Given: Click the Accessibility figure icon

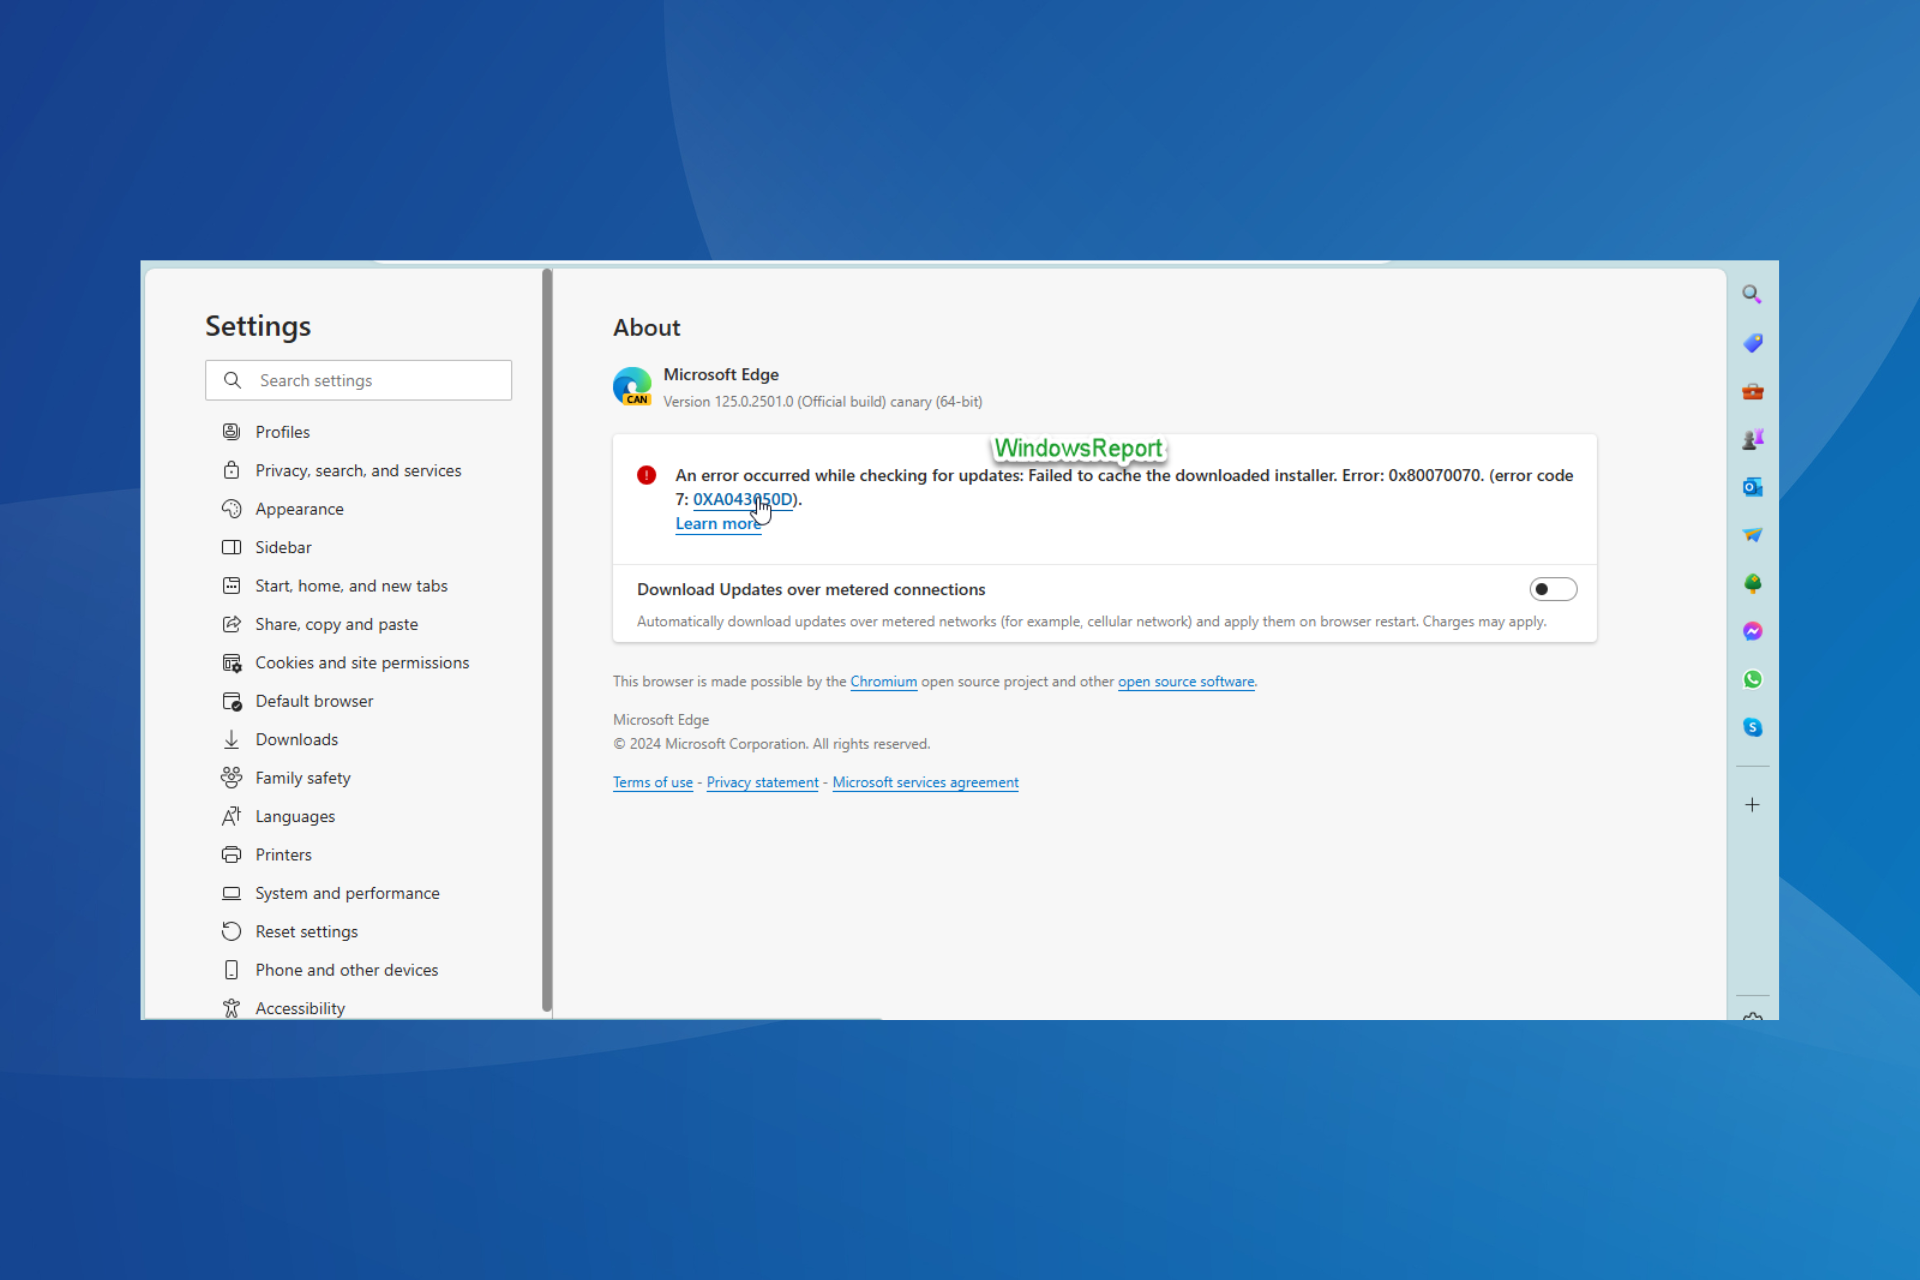Looking at the screenshot, I should click(231, 1008).
